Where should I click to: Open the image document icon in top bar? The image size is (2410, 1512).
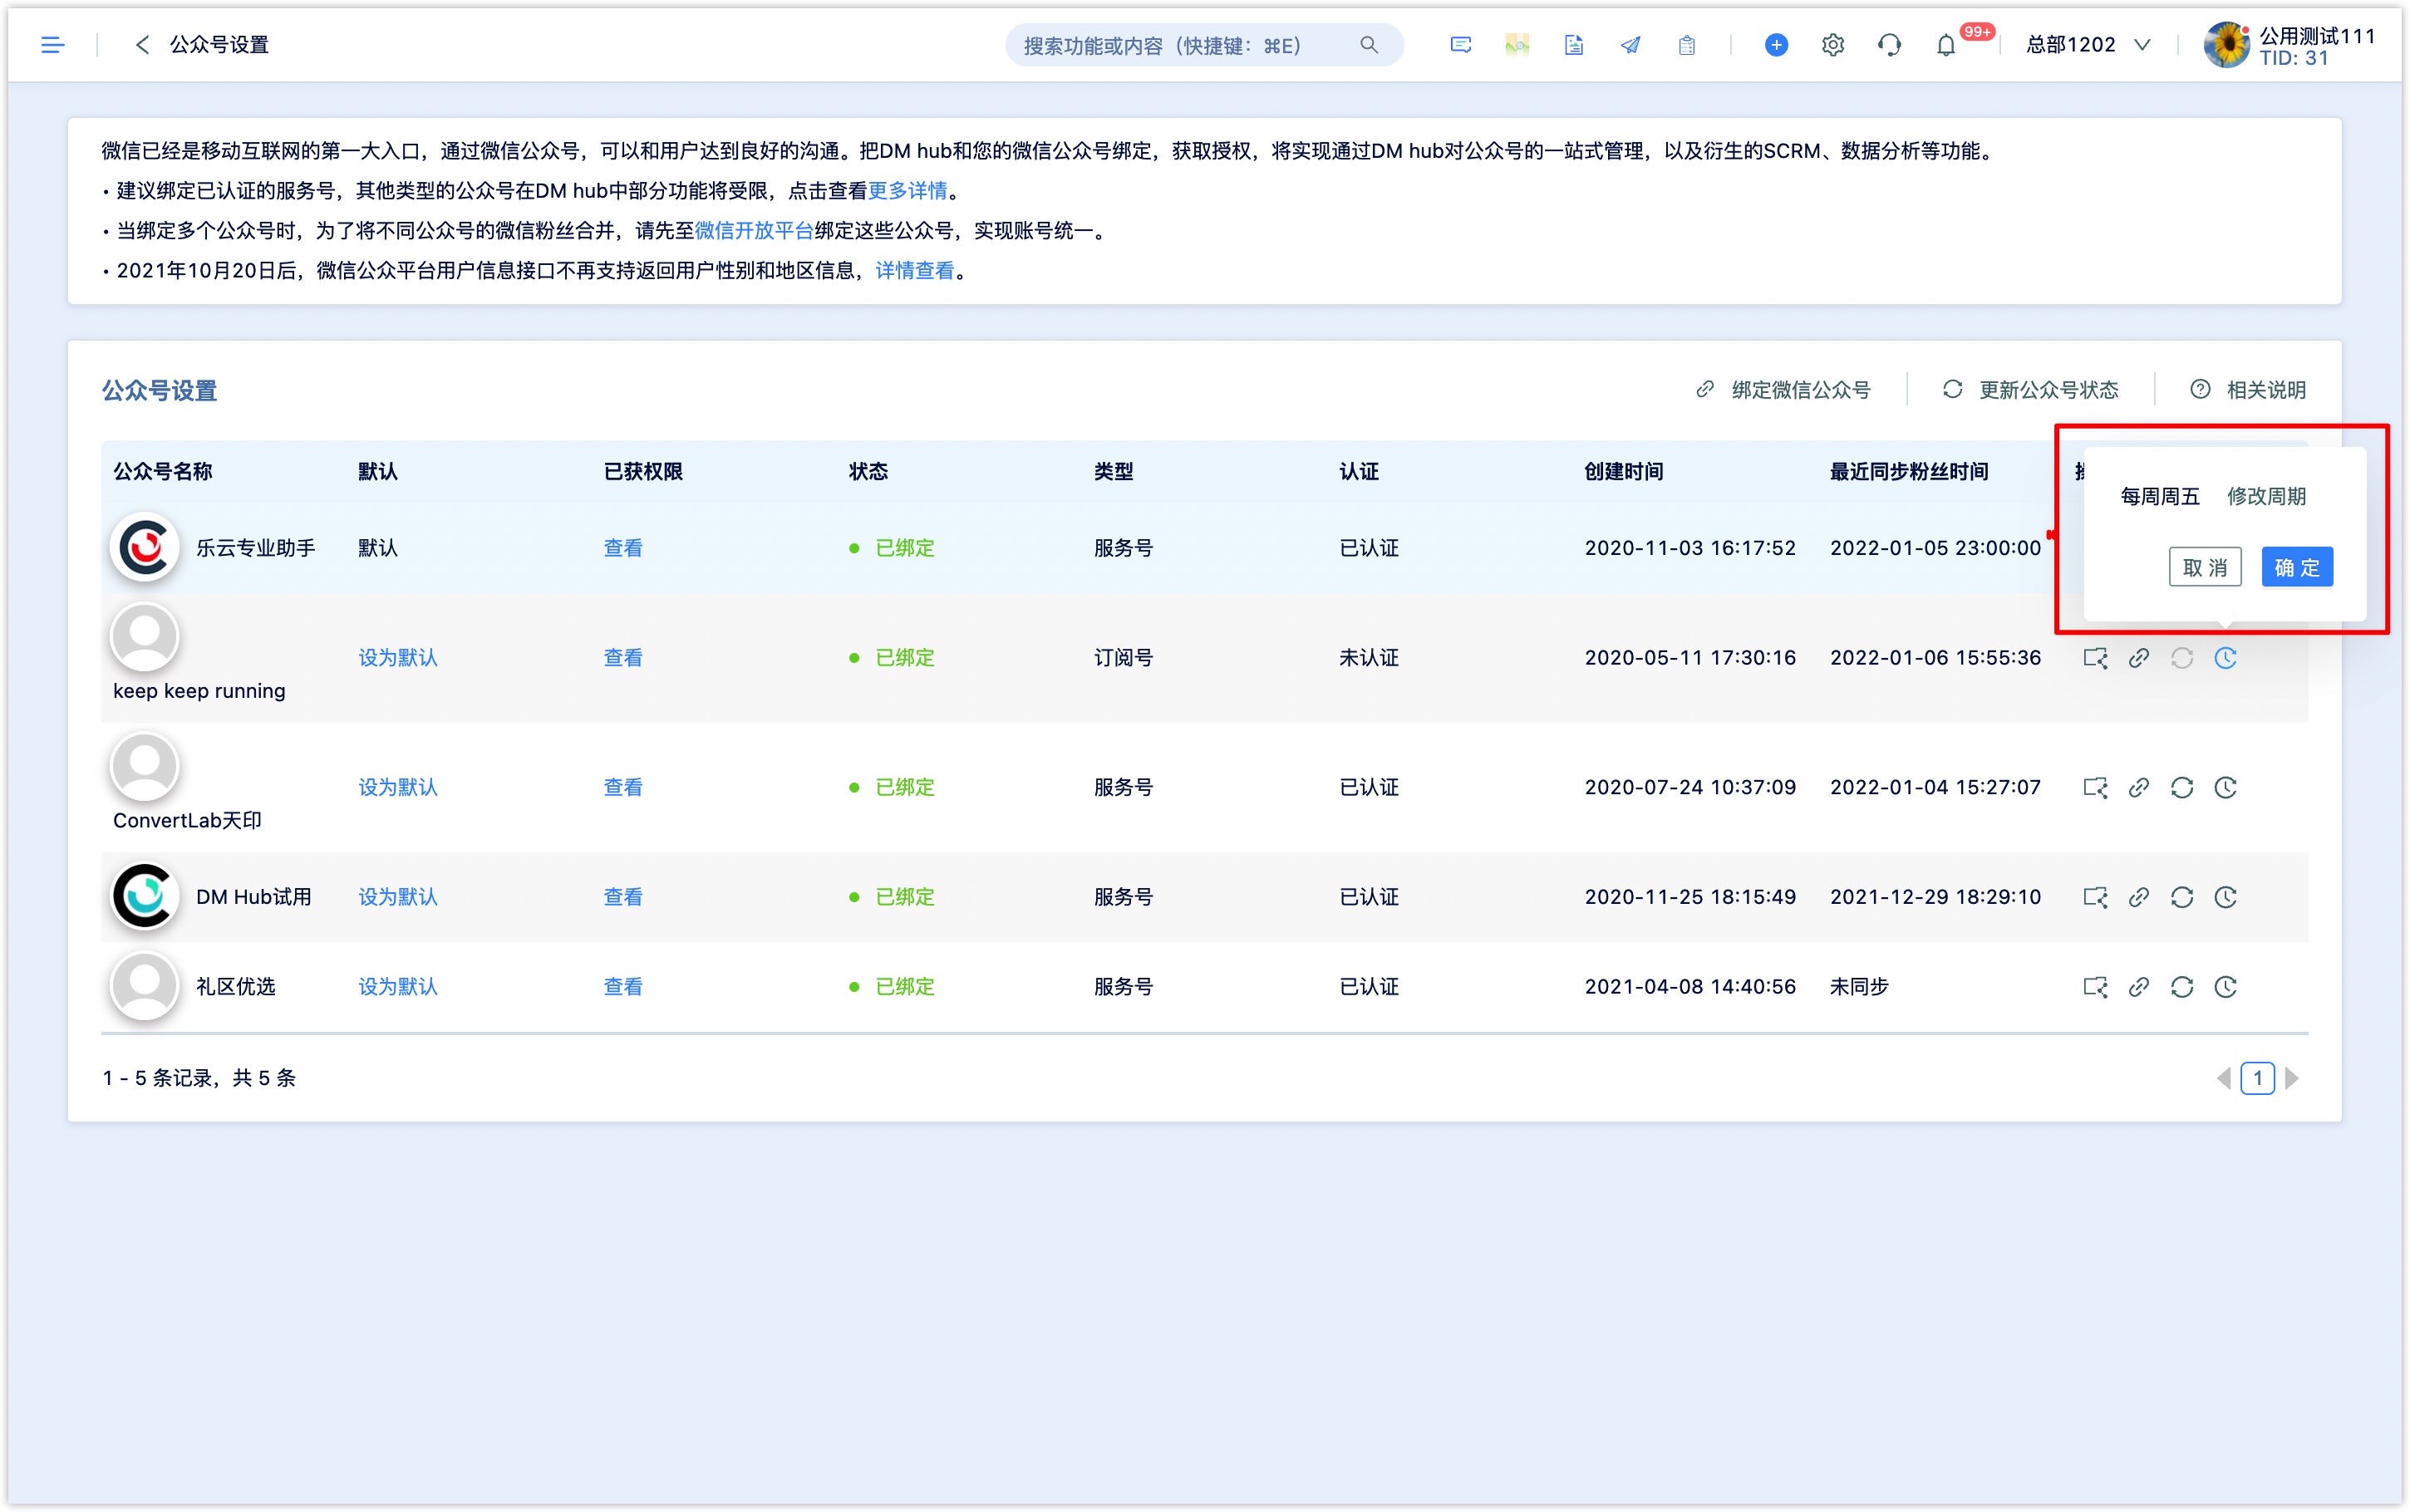(x=1574, y=45)
